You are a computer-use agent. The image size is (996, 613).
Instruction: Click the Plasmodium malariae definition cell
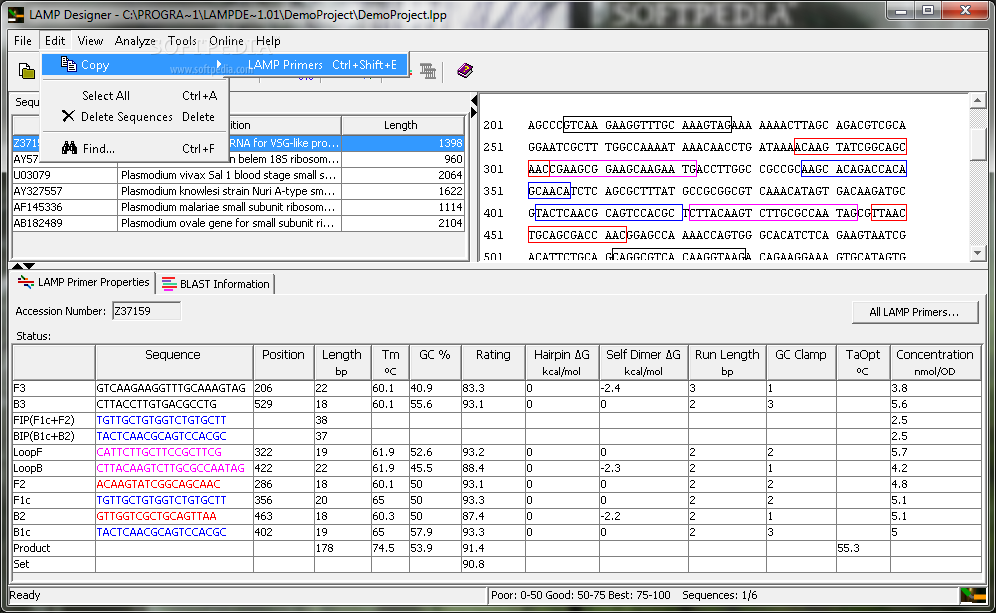coord(229,207)
